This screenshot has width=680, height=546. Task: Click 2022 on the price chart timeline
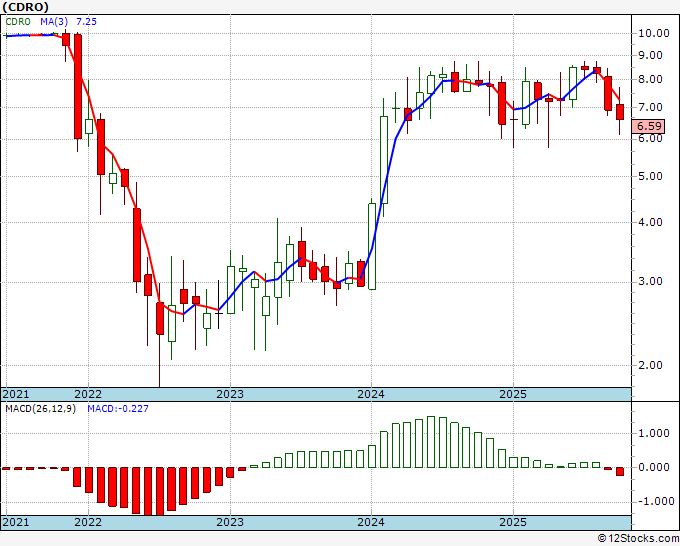click(x=88, y=394)
